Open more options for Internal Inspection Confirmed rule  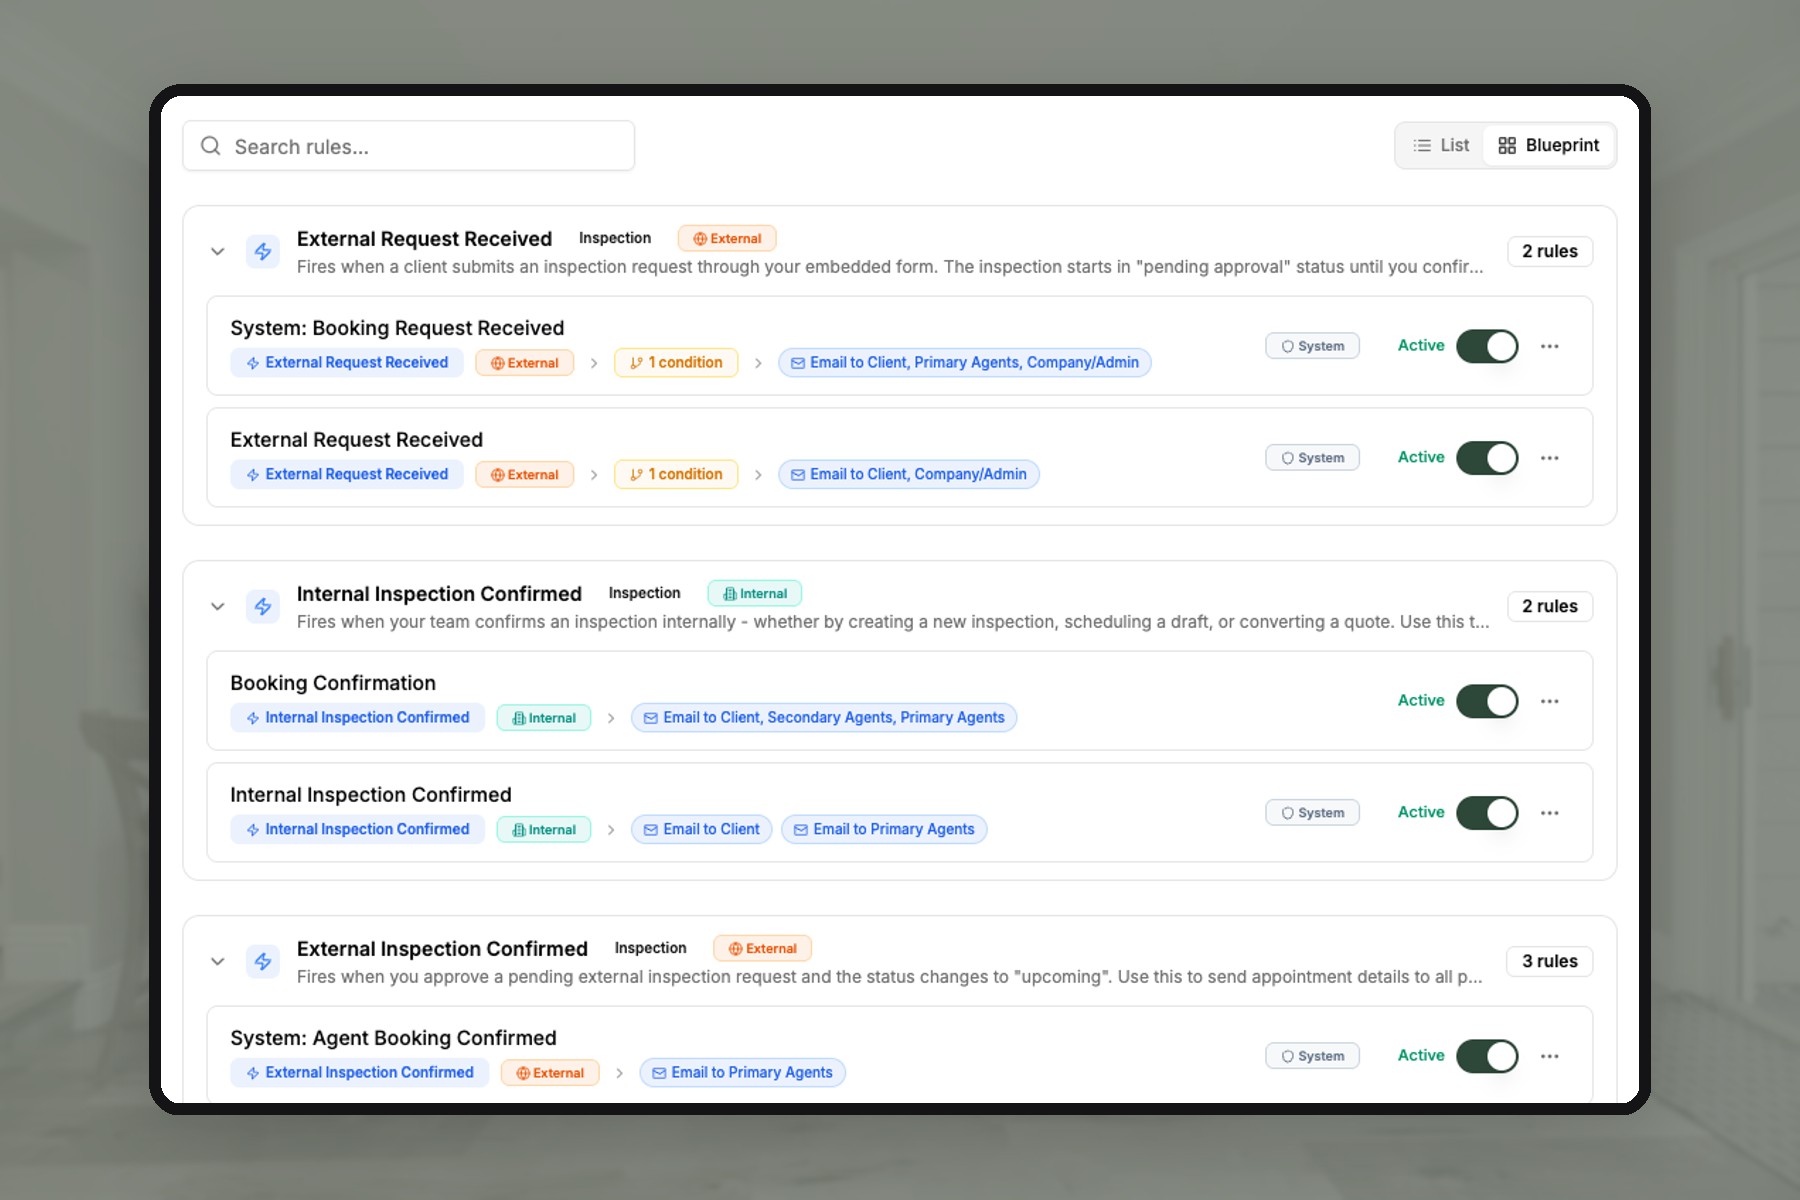[x=1550, y=813]
